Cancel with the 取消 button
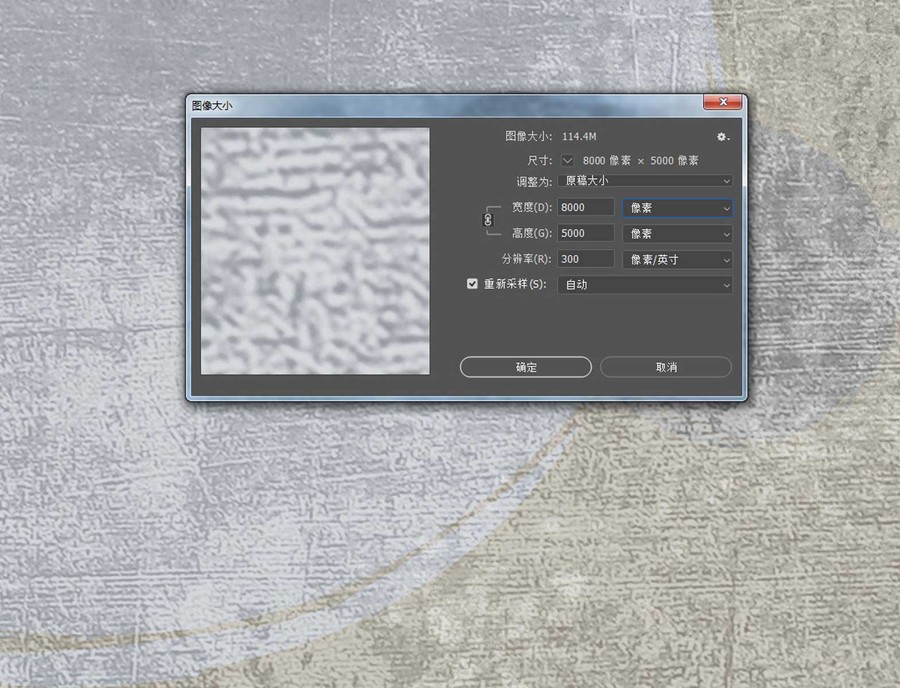 [x=666, y=367]
